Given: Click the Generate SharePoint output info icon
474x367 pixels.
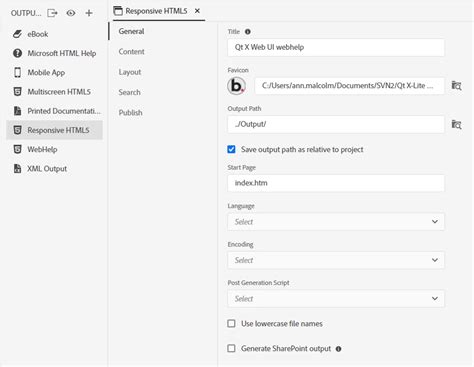Looking at the screenshot, I should coord(338,349).
